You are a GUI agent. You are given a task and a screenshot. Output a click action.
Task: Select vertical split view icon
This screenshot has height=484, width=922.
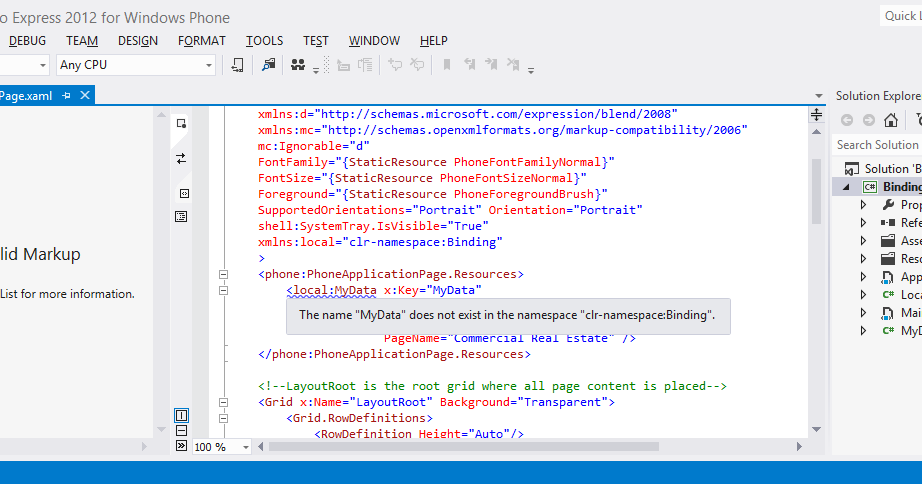point(181,416)
